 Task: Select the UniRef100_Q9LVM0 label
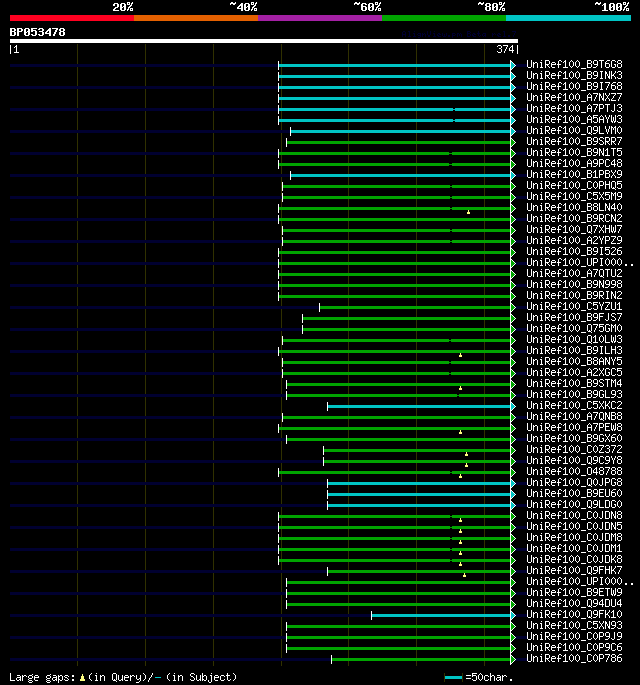pyautogui.click(x=574, y=130)
